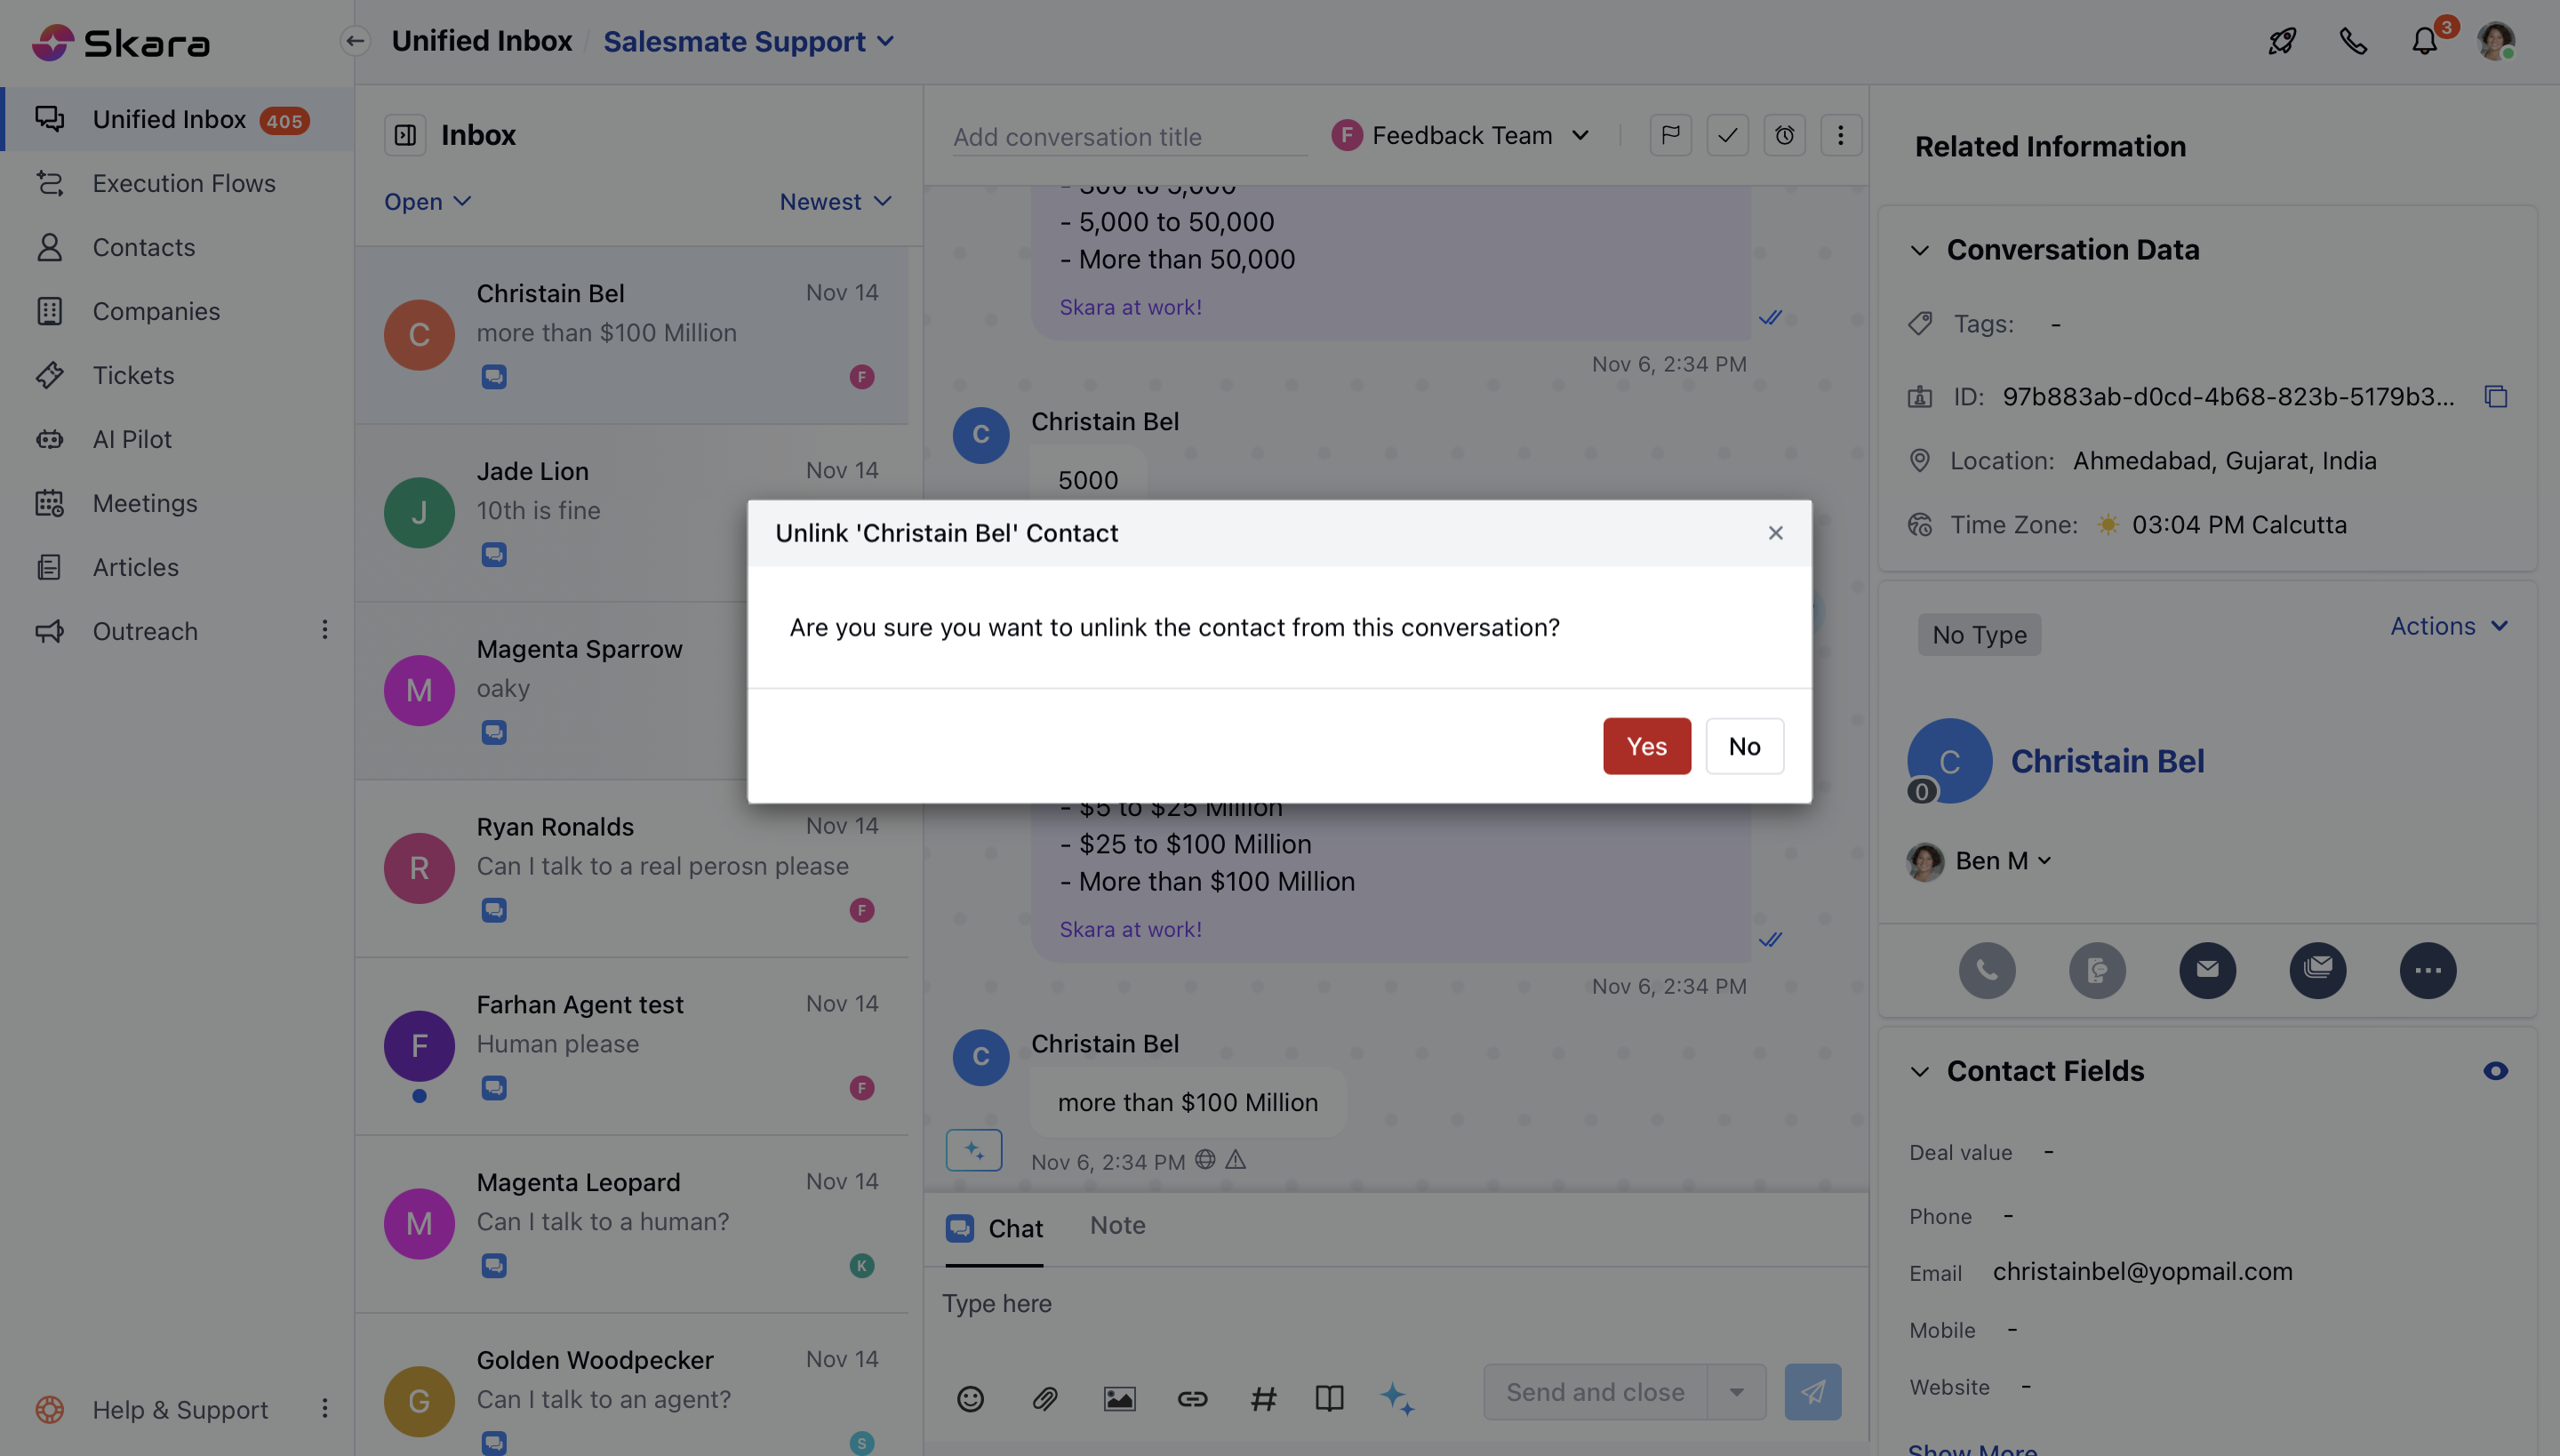Copy the conversation ID with copy icon
This screenshot has width=2560, height=1456.
tap(2496, 397)
